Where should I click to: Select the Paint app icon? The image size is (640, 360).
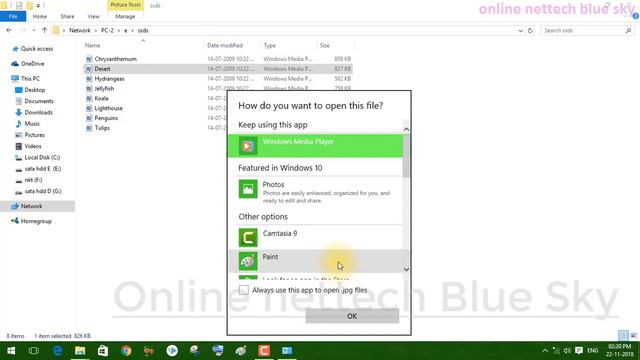pos(248,261)
